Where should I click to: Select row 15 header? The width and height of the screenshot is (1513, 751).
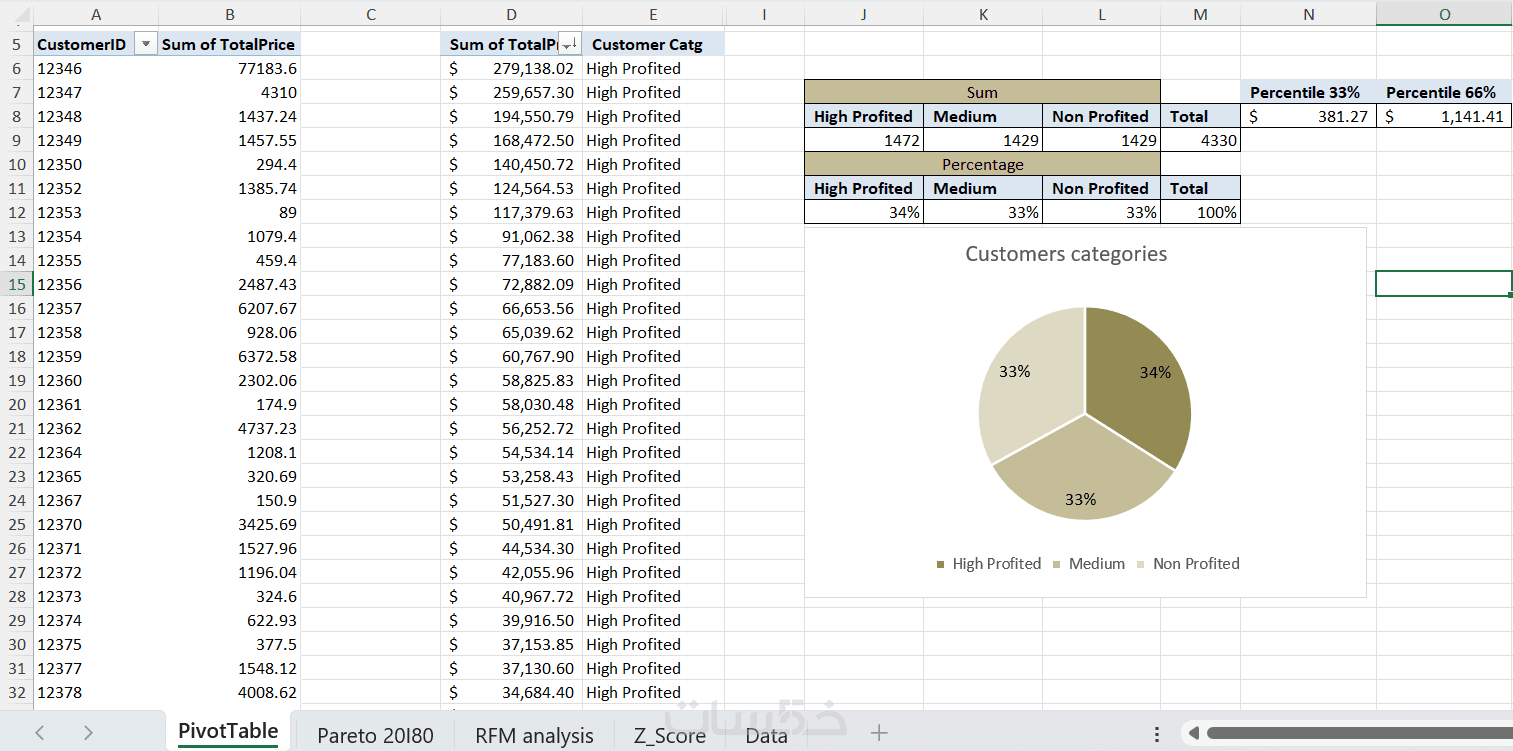16,284
